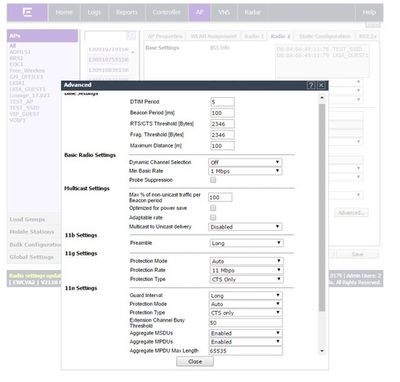The height and width of the screenshot is (382, 400).
Task: Open the Multicast to Unicast delivery dropdown
Action: click(245, 227)
